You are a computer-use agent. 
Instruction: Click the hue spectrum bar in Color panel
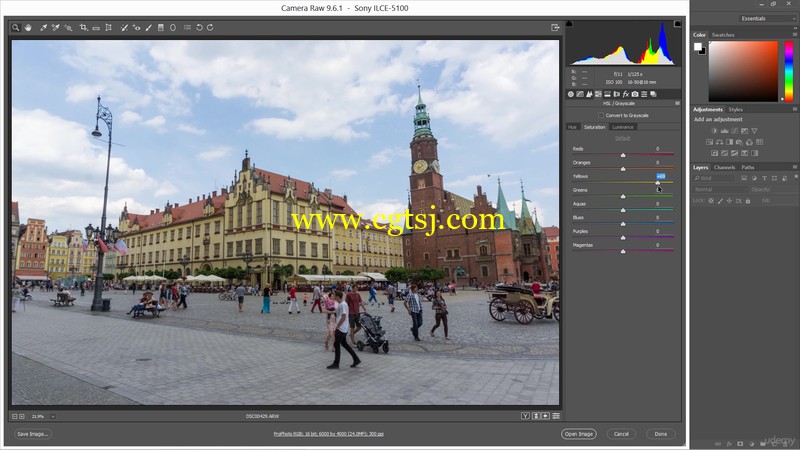point(789,71)
